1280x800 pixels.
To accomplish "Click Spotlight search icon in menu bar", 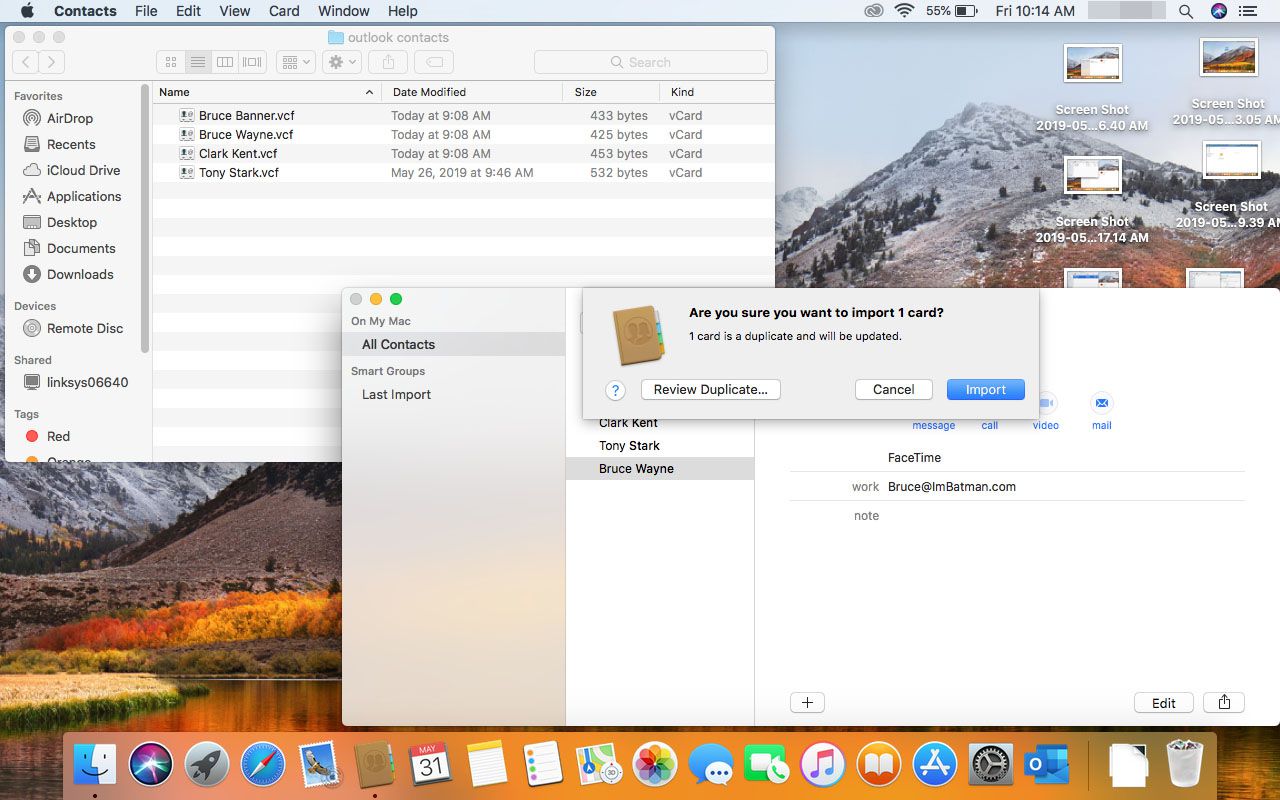I will [1186, 11].
